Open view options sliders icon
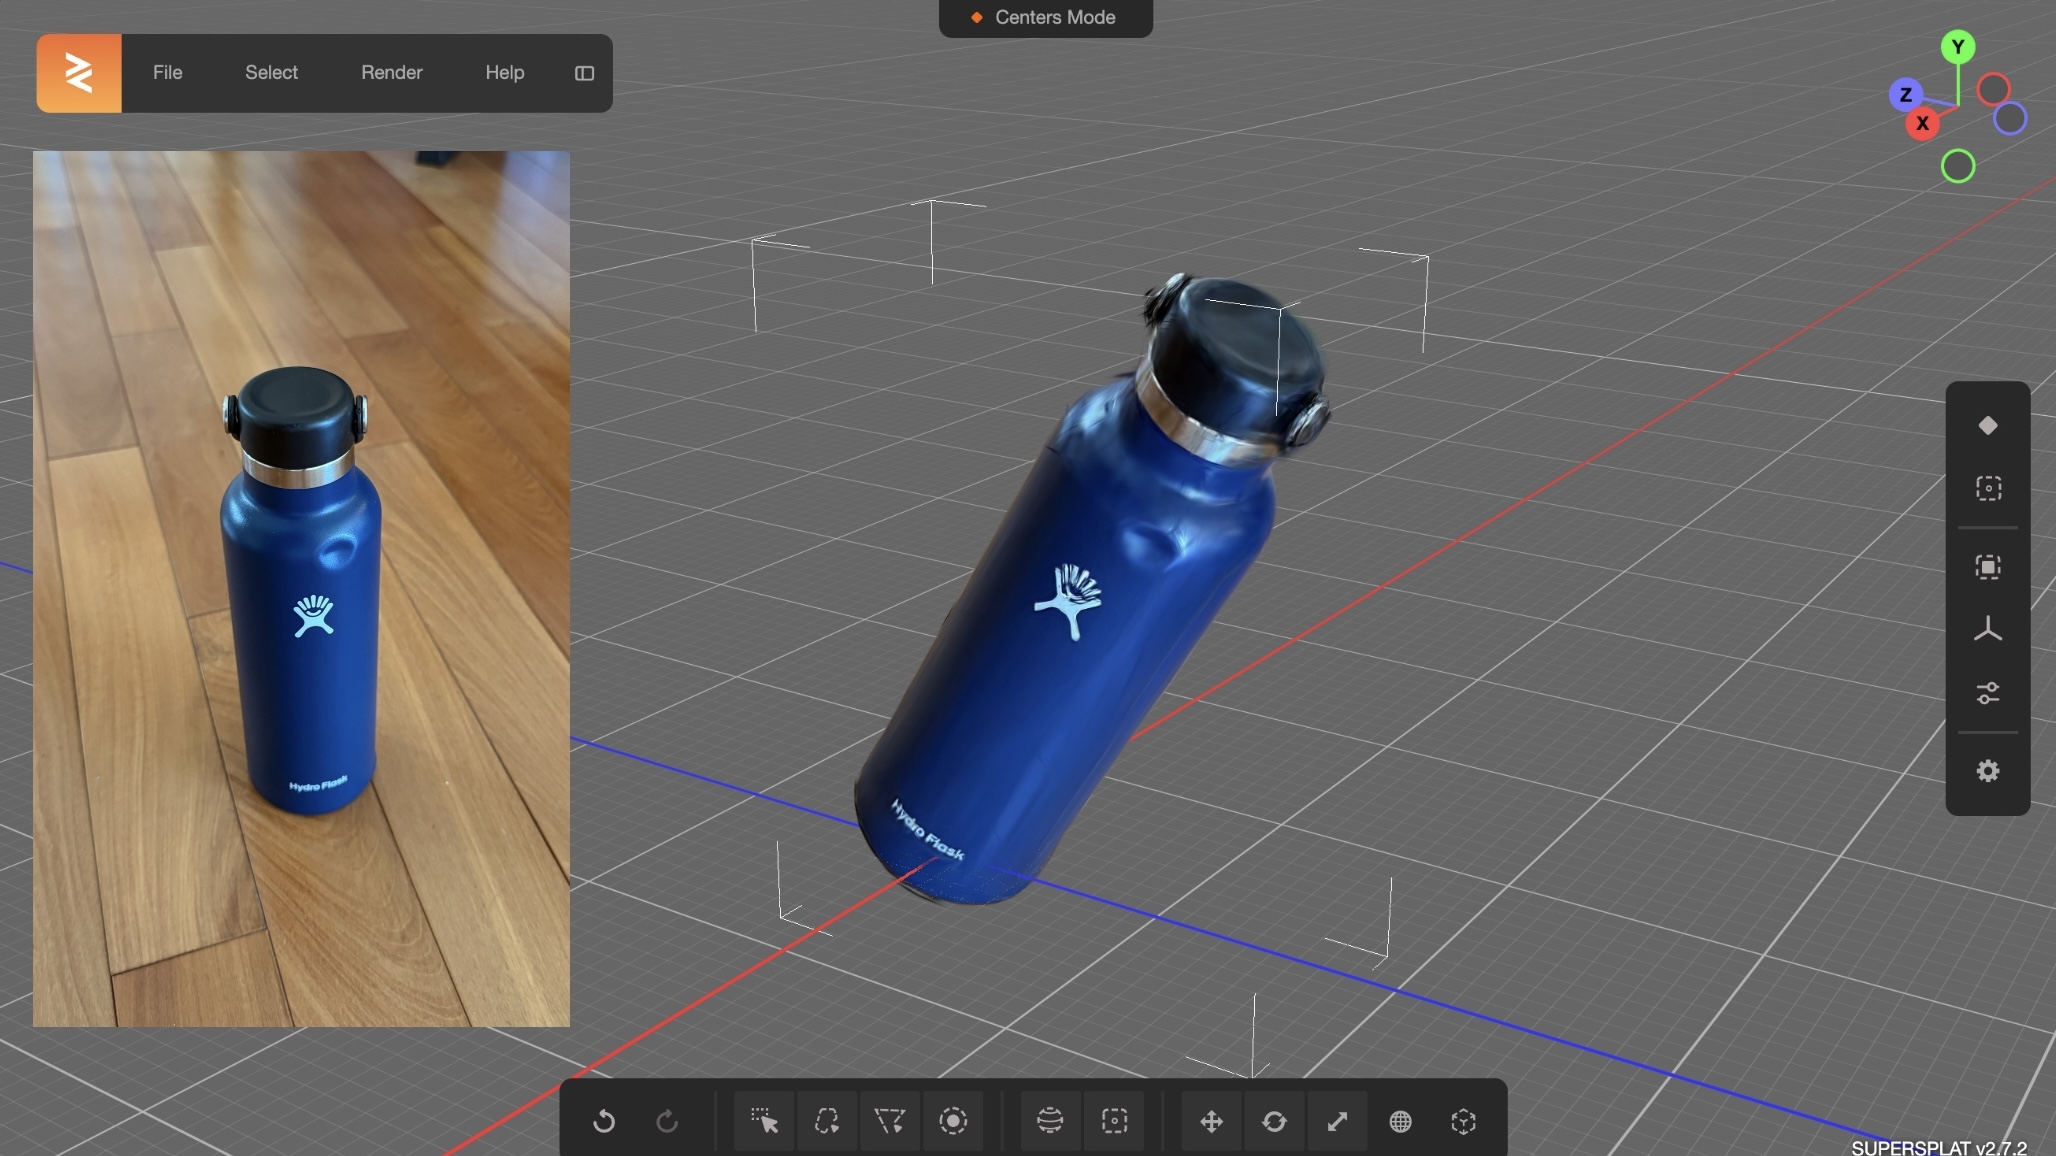 click(1988, 692)
